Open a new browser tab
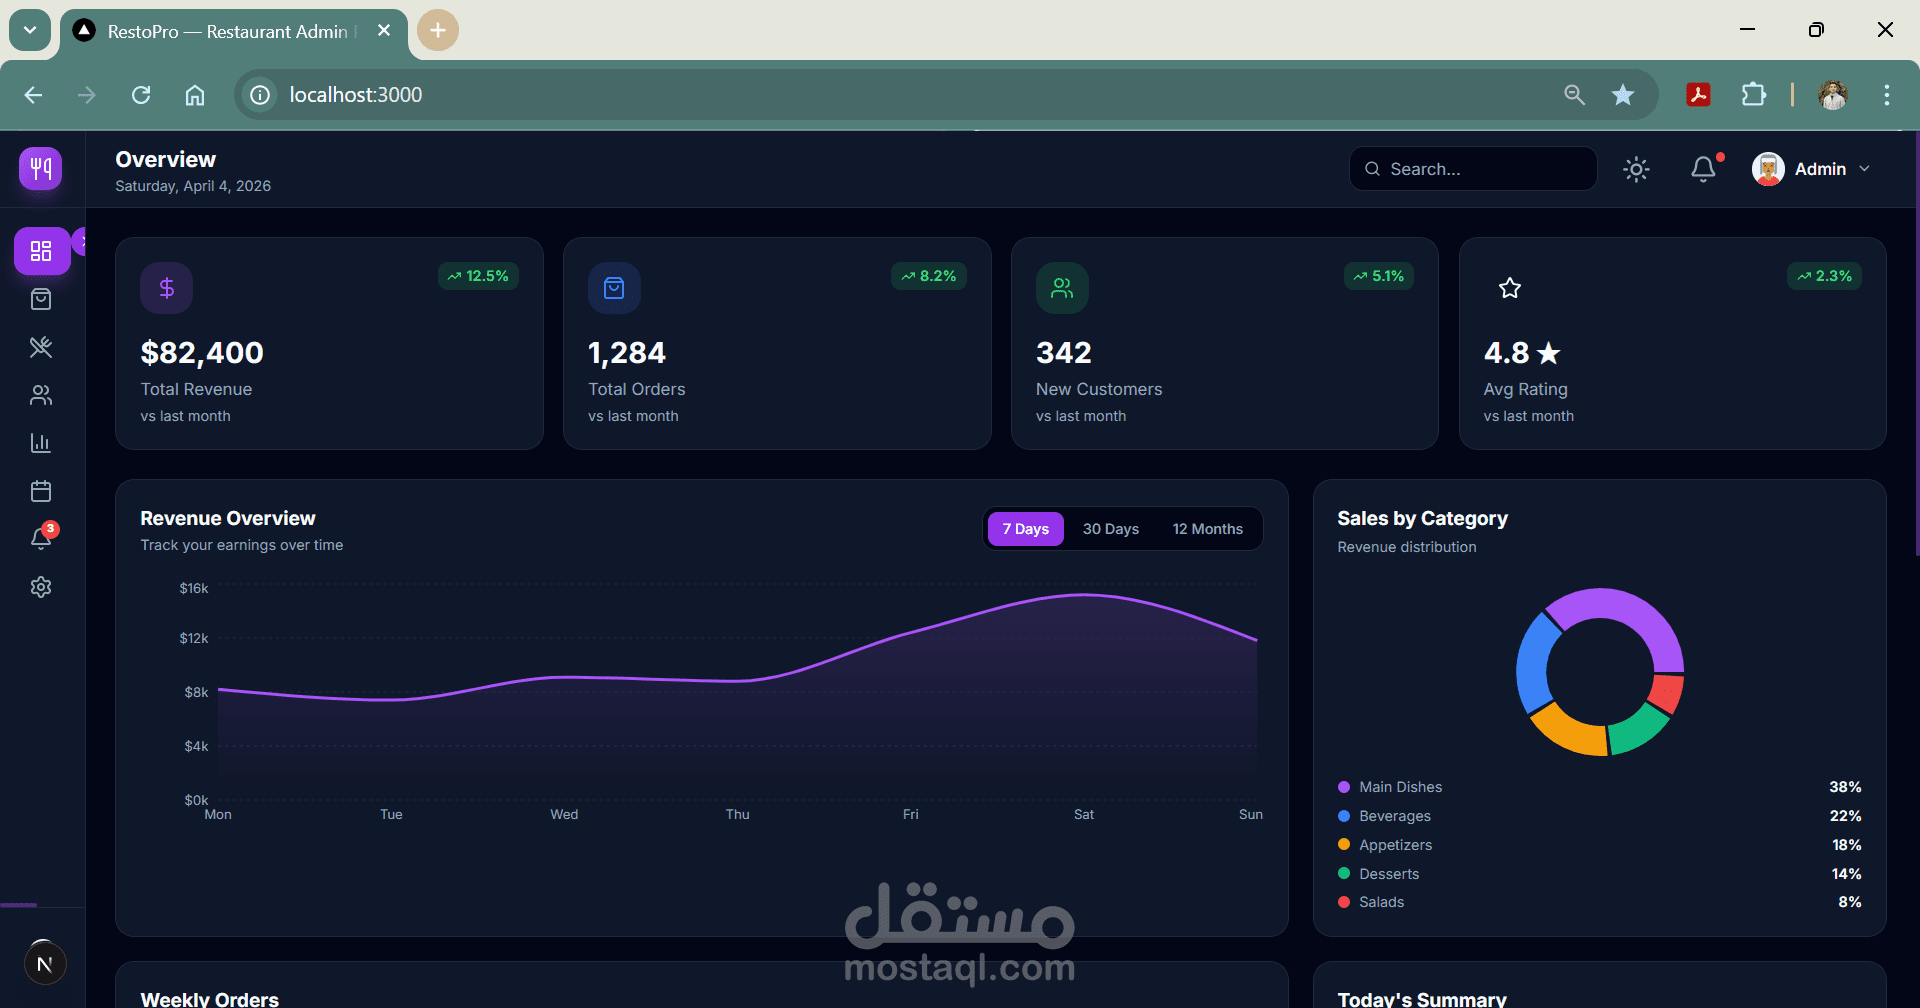The height and width of the screenshot is (1008, 1920). tap(438, 30)
